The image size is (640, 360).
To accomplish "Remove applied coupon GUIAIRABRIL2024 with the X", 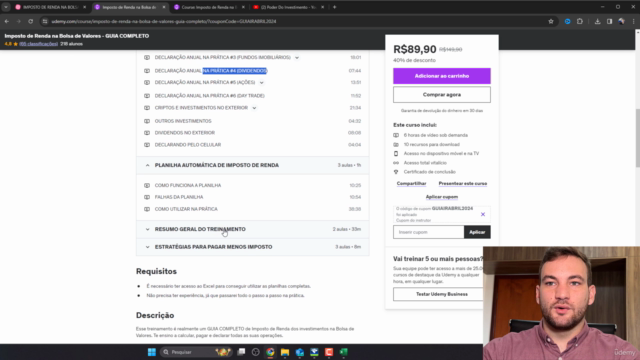I will click(x=483, y=214).
